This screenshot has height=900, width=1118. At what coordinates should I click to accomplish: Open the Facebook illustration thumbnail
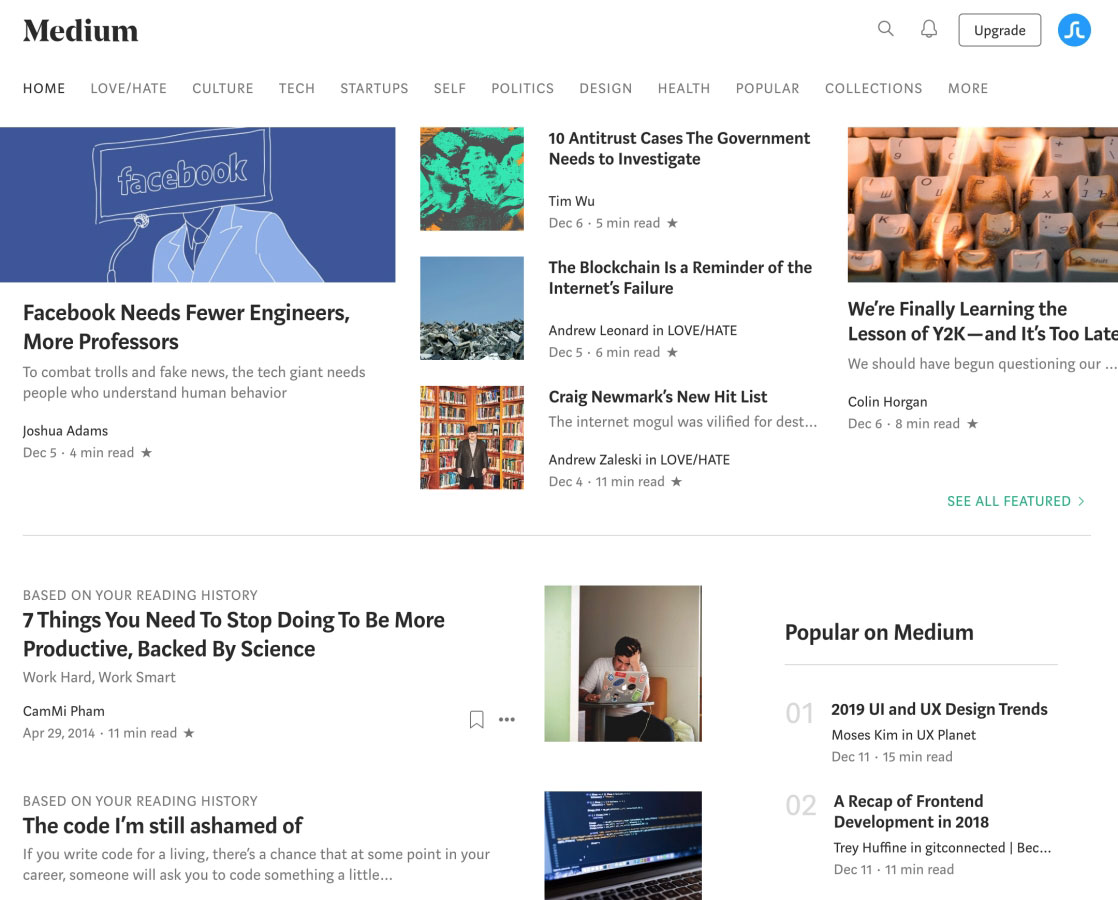pos(198,205)
